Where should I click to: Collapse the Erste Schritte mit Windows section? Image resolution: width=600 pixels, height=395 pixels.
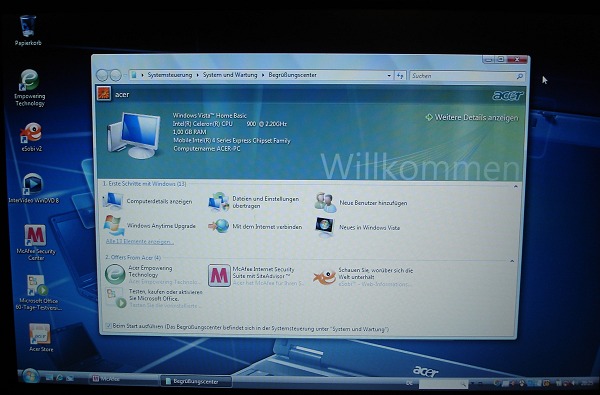pos(515,186)
